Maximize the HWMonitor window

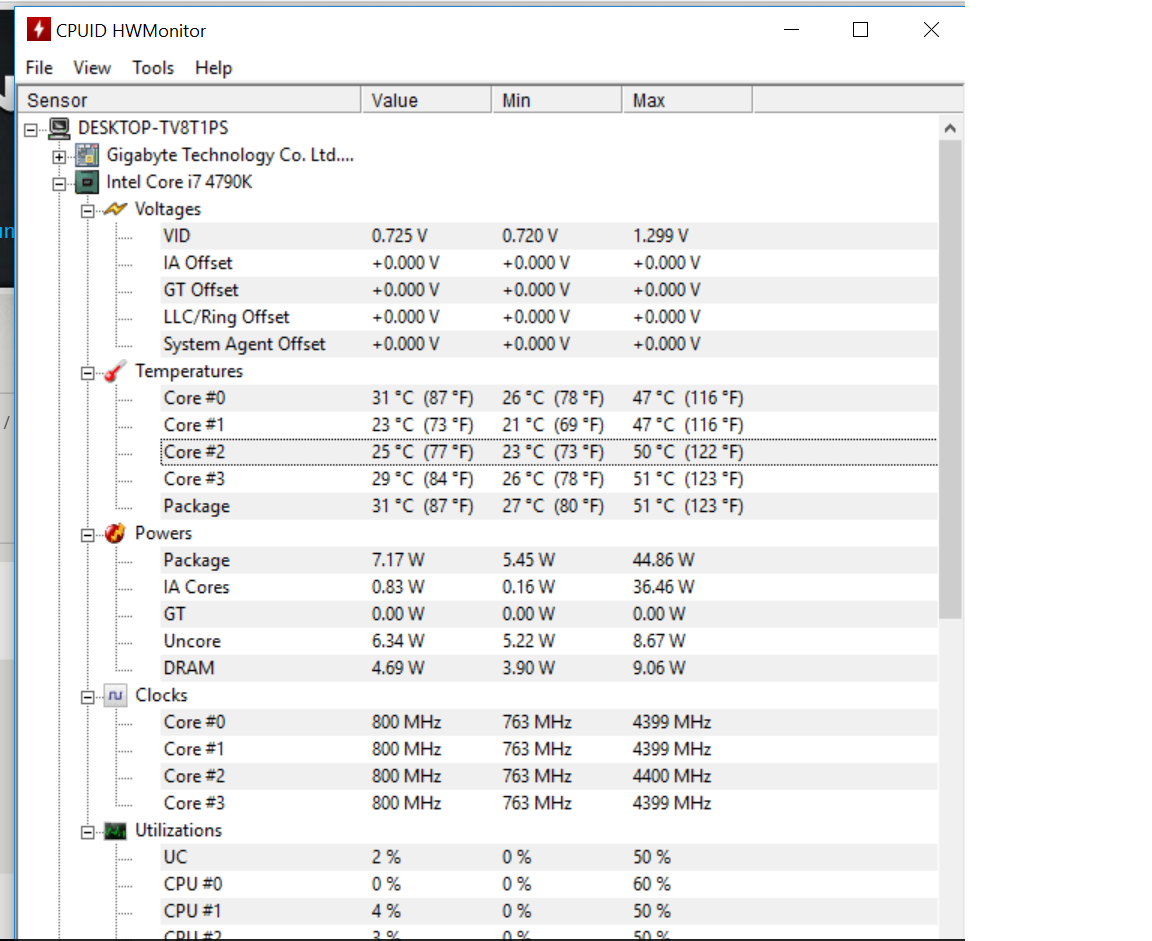860,29
